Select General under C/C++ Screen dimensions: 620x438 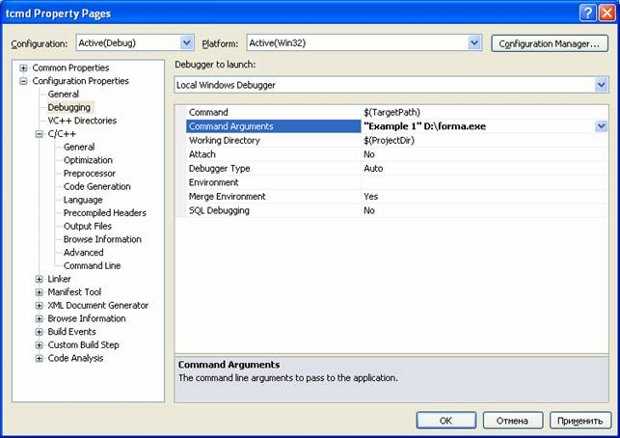point(79,147)
